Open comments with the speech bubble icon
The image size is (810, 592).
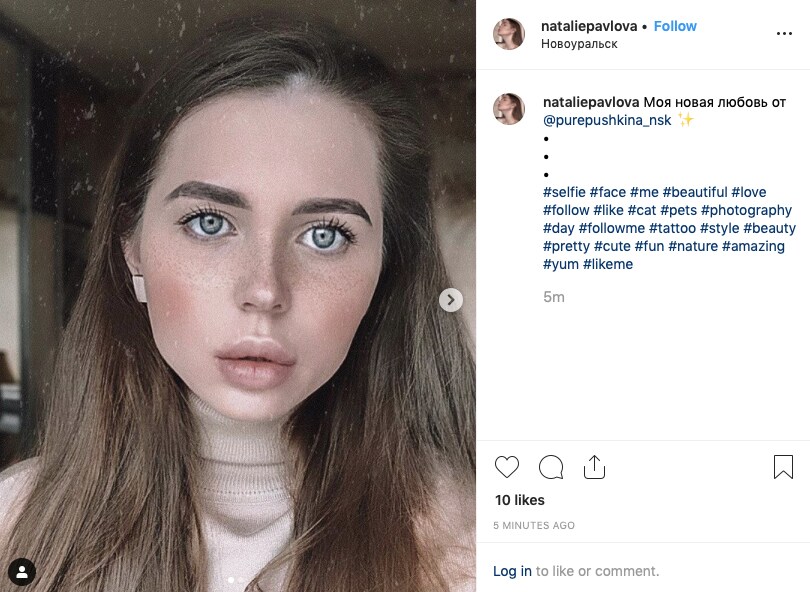(x=551, y=467)
